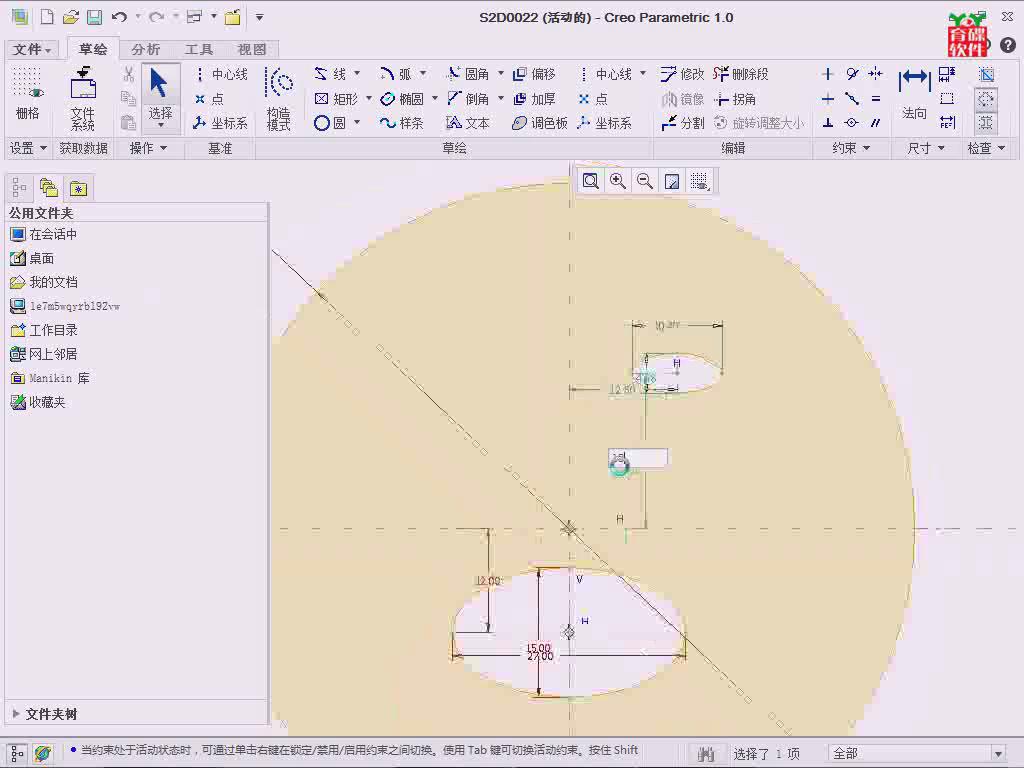Screen dimensions: 1024x768
Task: Select the Line (线) sketch tool
Action: [x=331, y=74]
